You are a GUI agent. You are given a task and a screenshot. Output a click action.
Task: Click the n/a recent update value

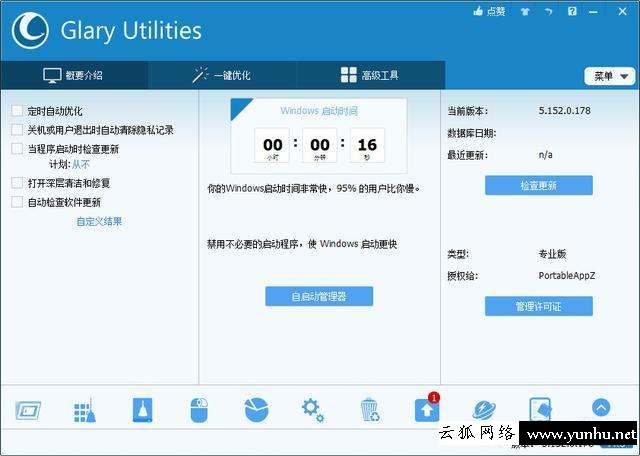[x=545, y=155]
